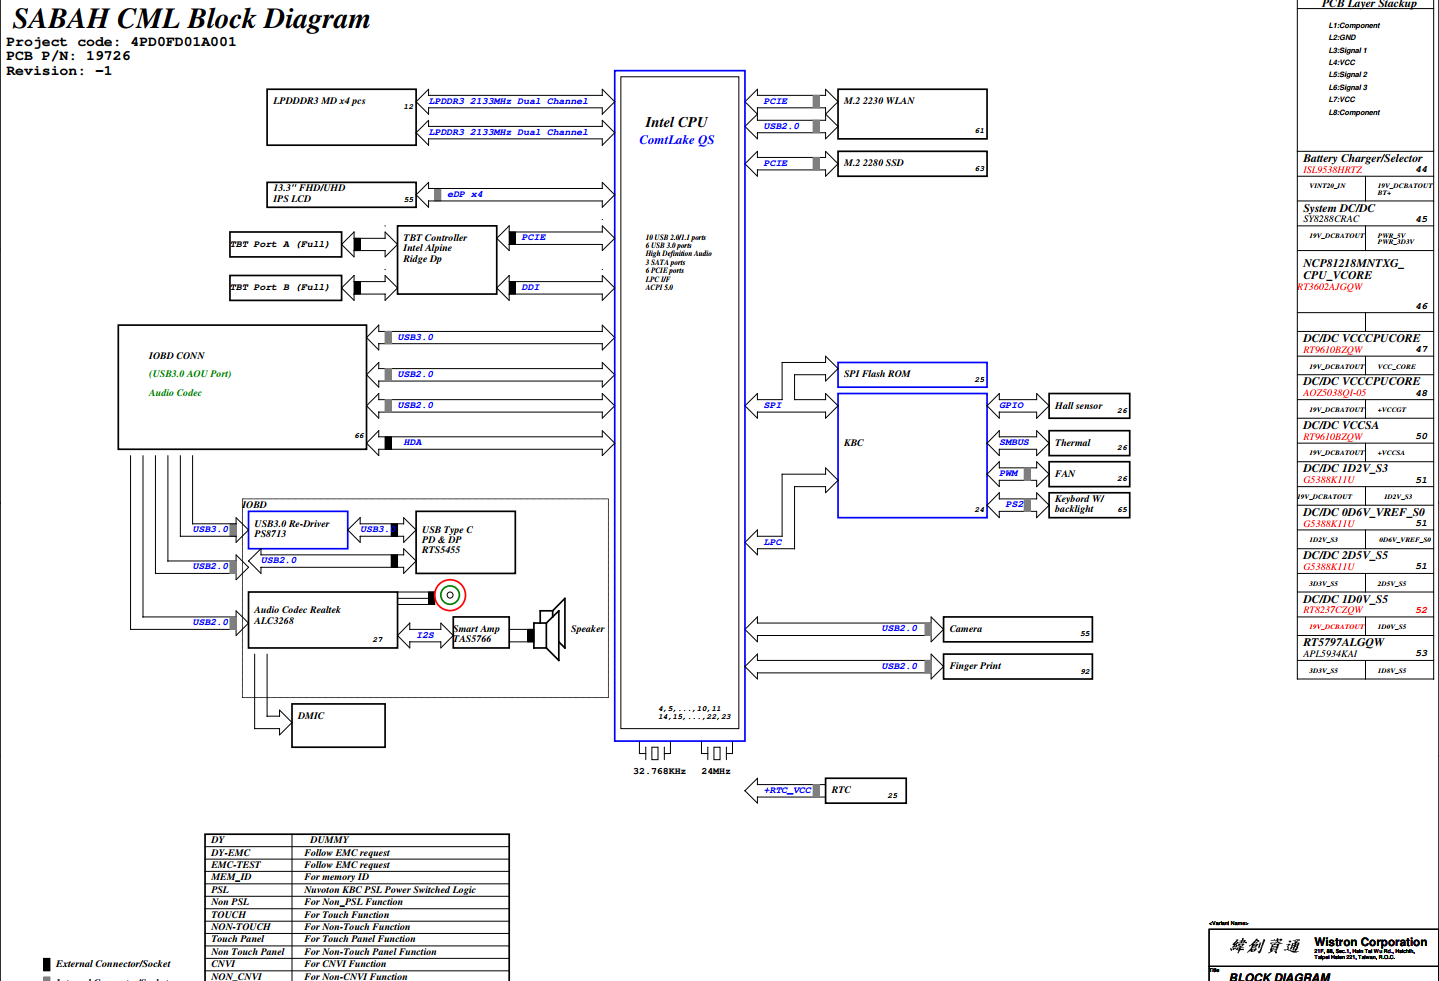The width and height of the screenshot is (1439, 981).
Task: Click the TBT Port B (Full) box
Action: coord(286,287)
